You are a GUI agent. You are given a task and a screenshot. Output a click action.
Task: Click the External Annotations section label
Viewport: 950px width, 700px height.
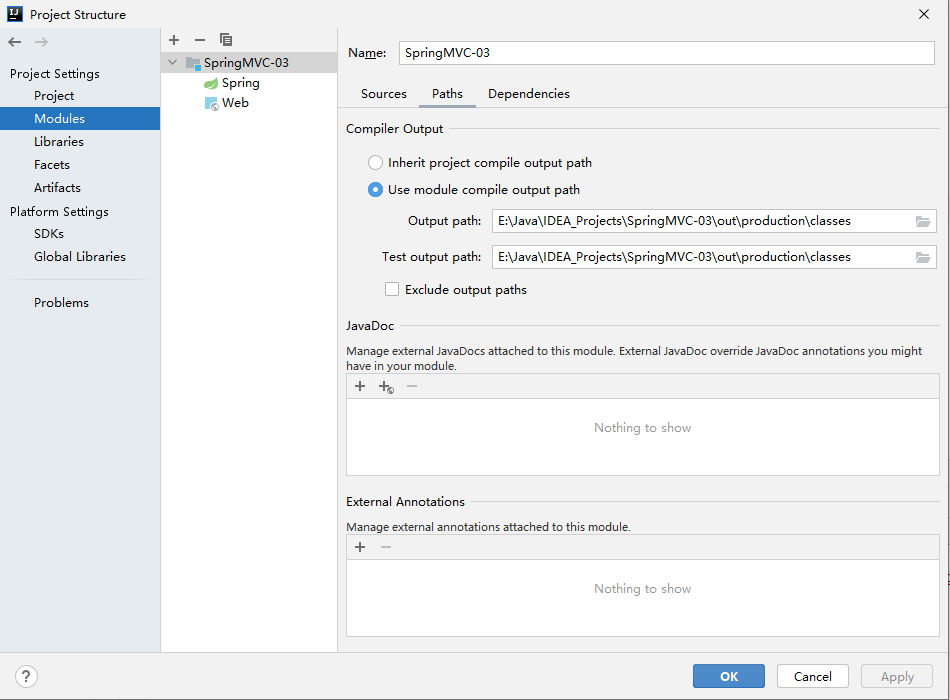[405, 502]
